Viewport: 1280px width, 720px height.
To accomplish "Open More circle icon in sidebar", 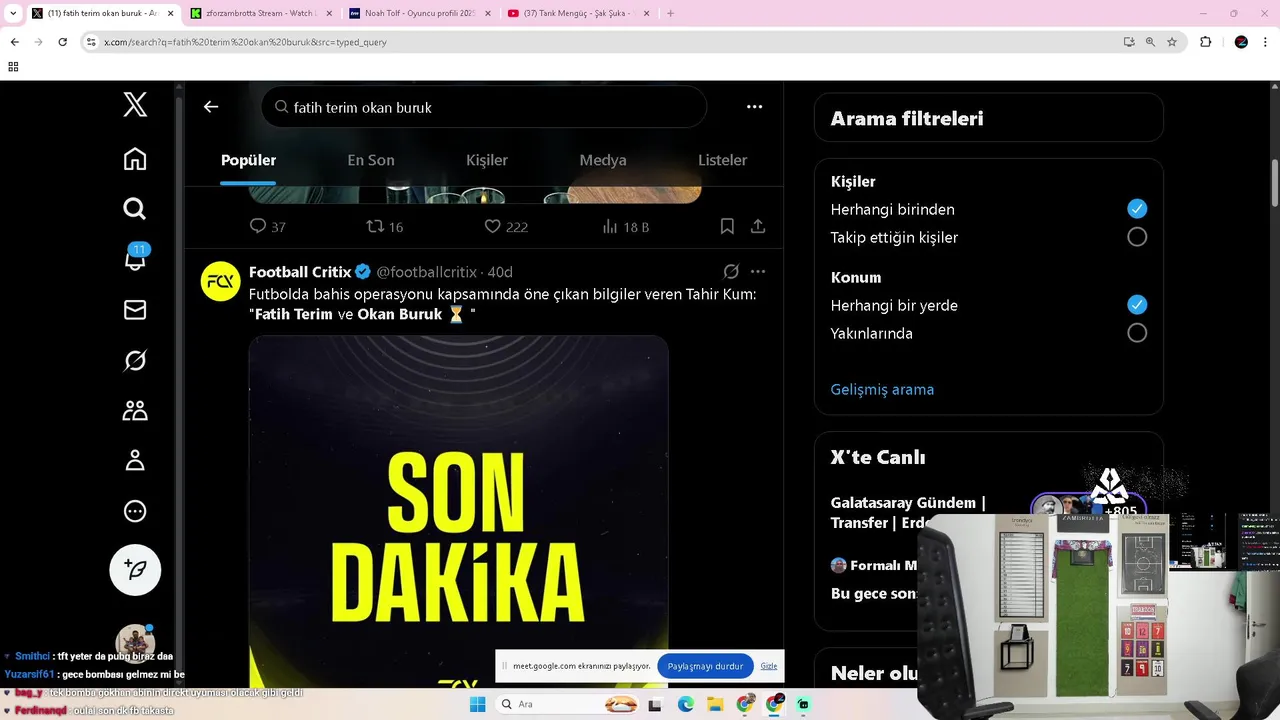I will pos(135,511).
